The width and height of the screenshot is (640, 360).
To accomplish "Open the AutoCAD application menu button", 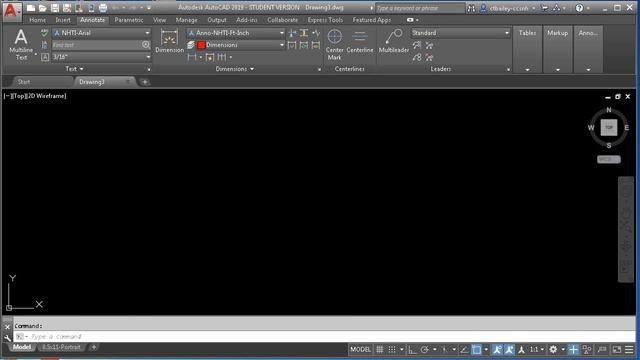I will (11, 11).
